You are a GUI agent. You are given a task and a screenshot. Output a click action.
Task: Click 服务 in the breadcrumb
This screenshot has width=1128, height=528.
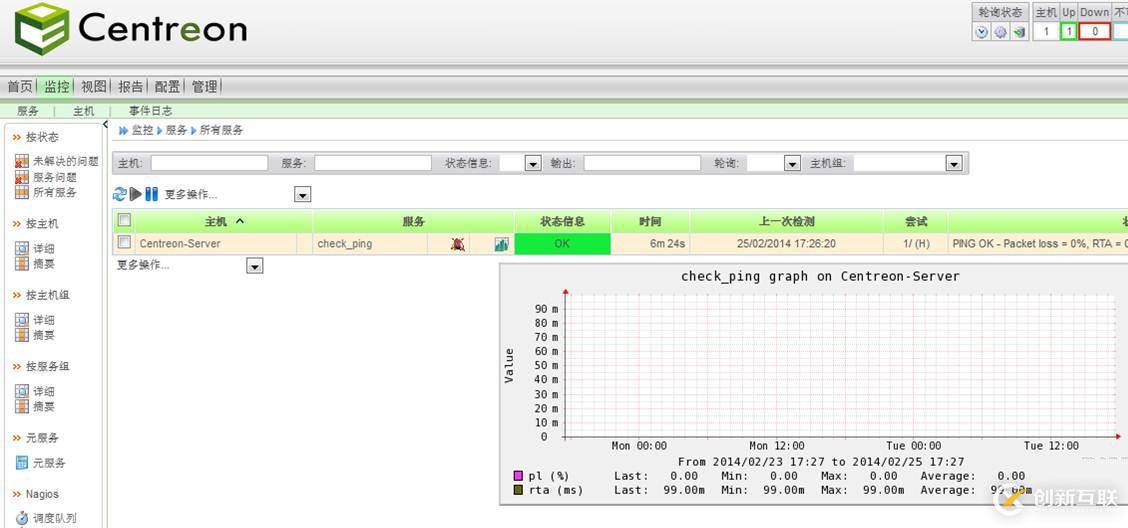pyautogui.click(x=176, y=131)
